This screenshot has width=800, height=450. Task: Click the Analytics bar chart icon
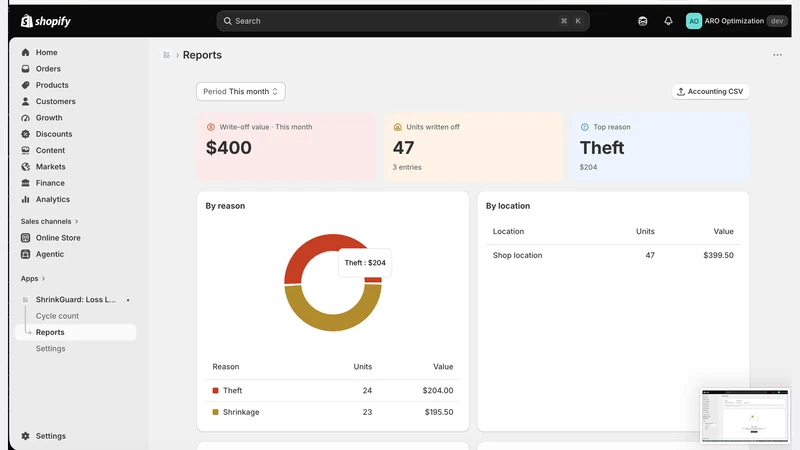click(x=26, y=199)
